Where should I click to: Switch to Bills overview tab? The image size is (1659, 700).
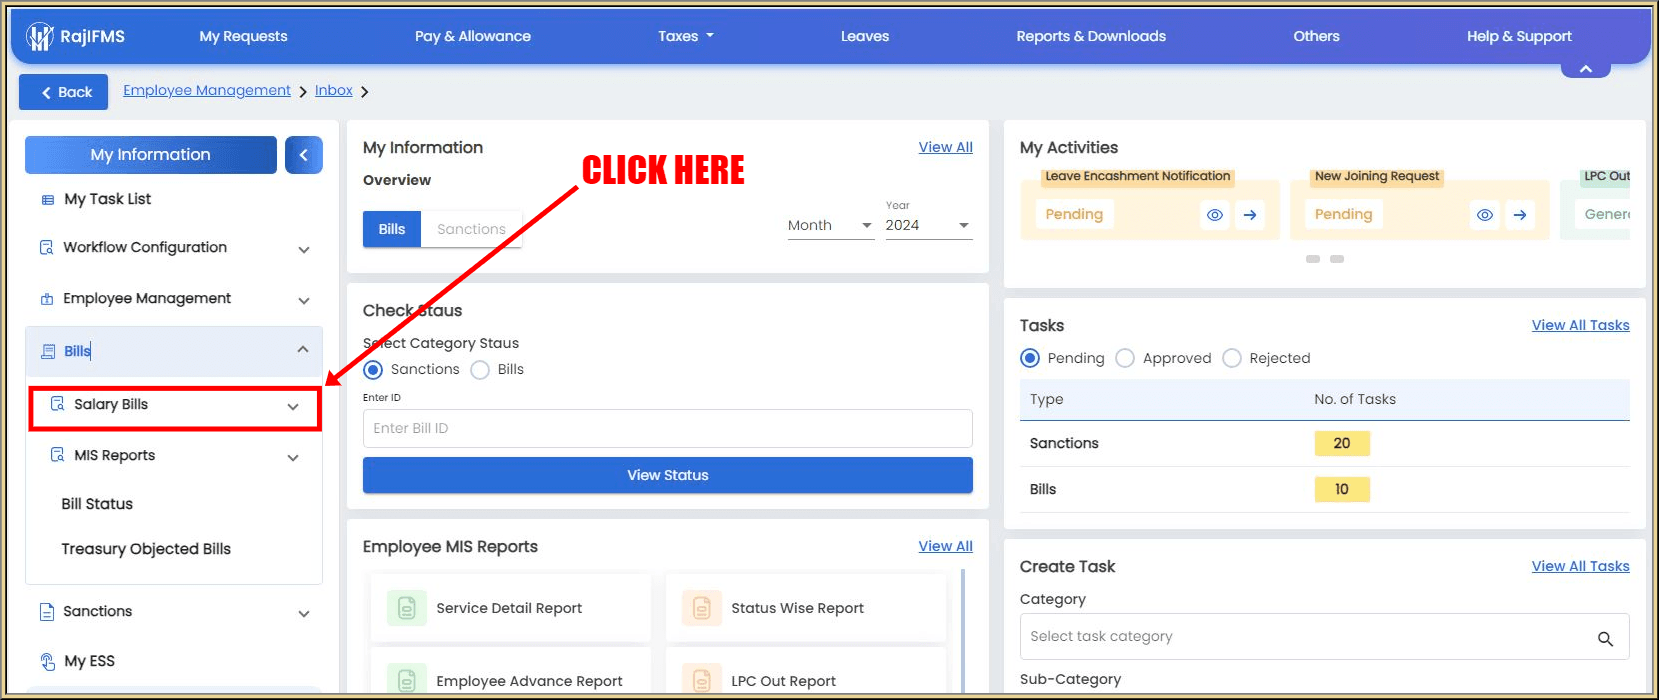click(392, 229)
